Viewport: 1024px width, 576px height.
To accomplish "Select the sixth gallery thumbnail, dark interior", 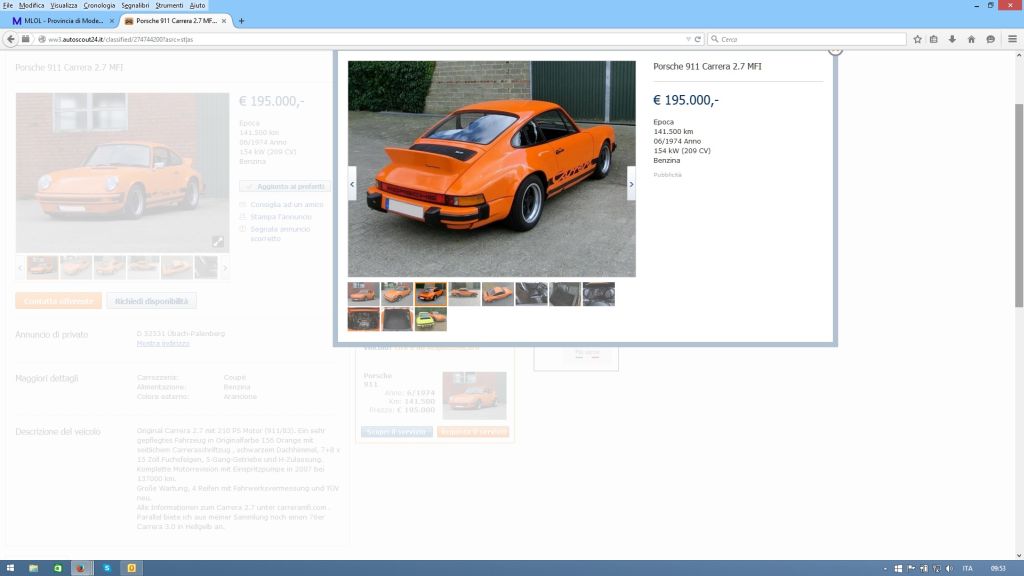I will click(x=532, y=294).
